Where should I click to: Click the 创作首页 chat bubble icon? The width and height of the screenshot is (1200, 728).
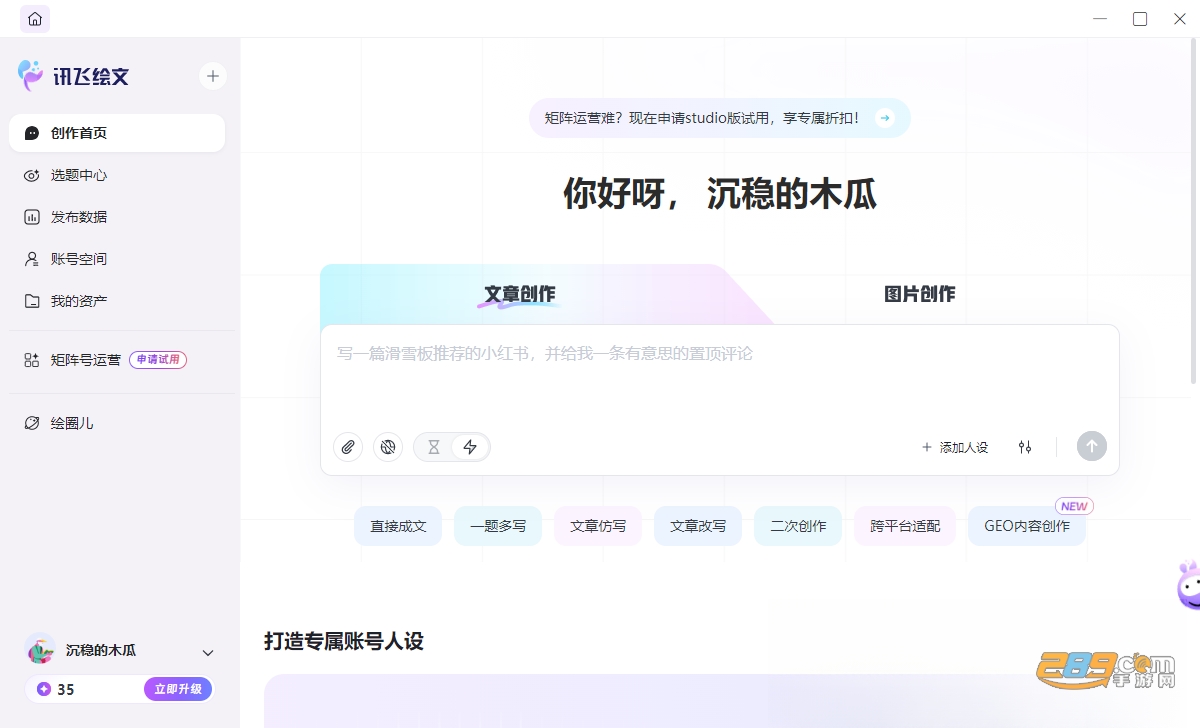(32, 133)
